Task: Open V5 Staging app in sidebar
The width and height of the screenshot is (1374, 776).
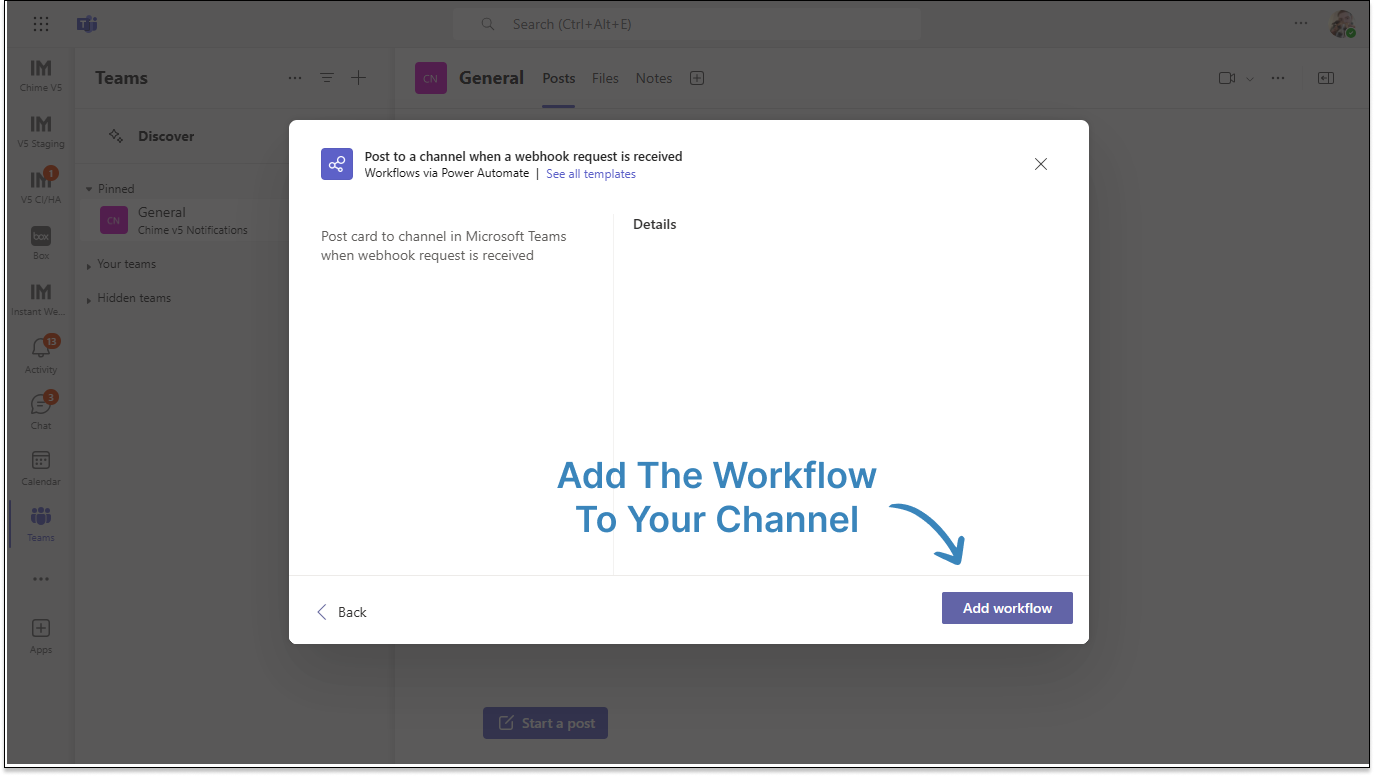Action: pos(41,132)
